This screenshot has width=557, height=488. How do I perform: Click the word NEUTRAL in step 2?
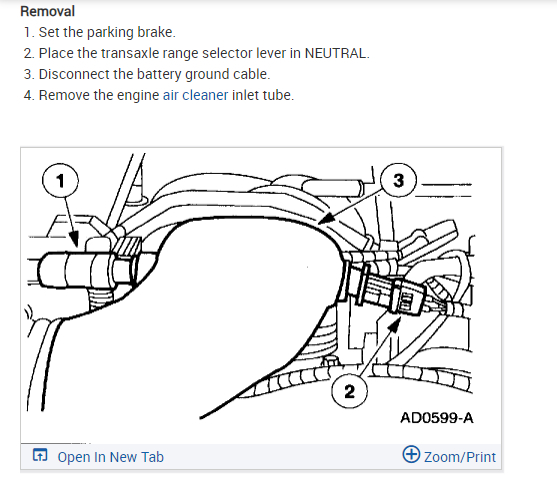click(337, 53)
